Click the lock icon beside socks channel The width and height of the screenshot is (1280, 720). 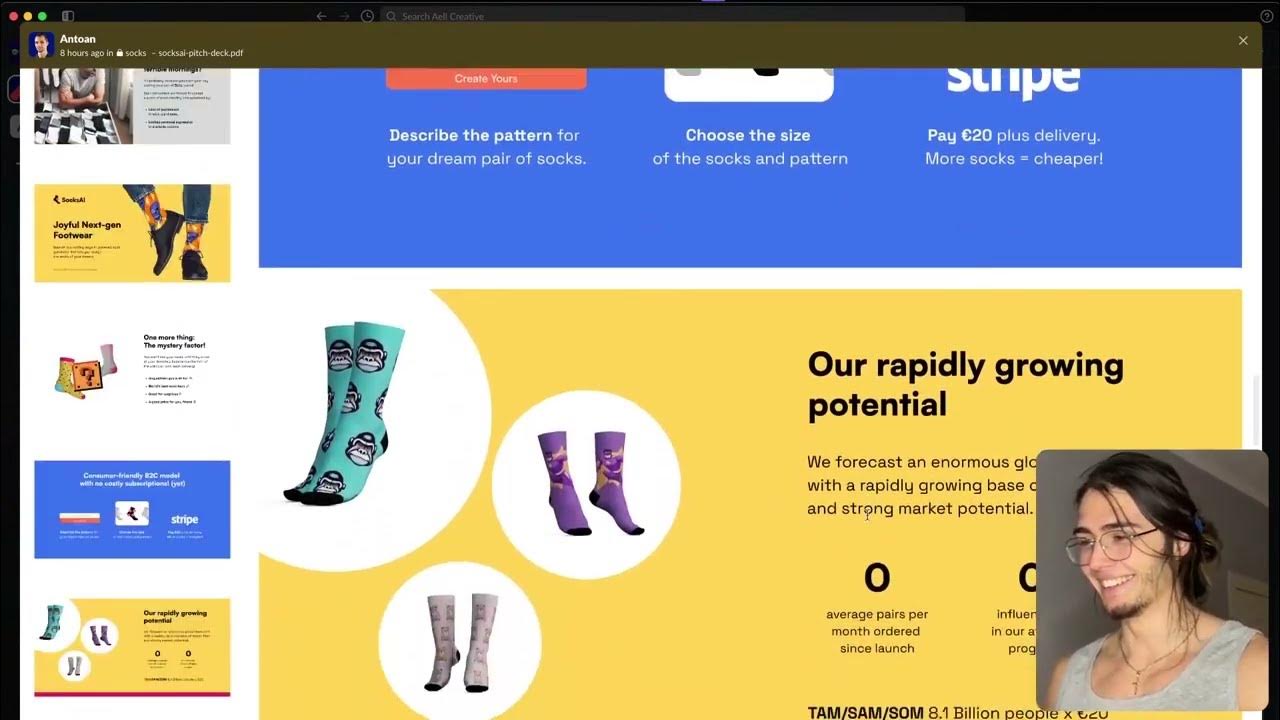[120, 53]
